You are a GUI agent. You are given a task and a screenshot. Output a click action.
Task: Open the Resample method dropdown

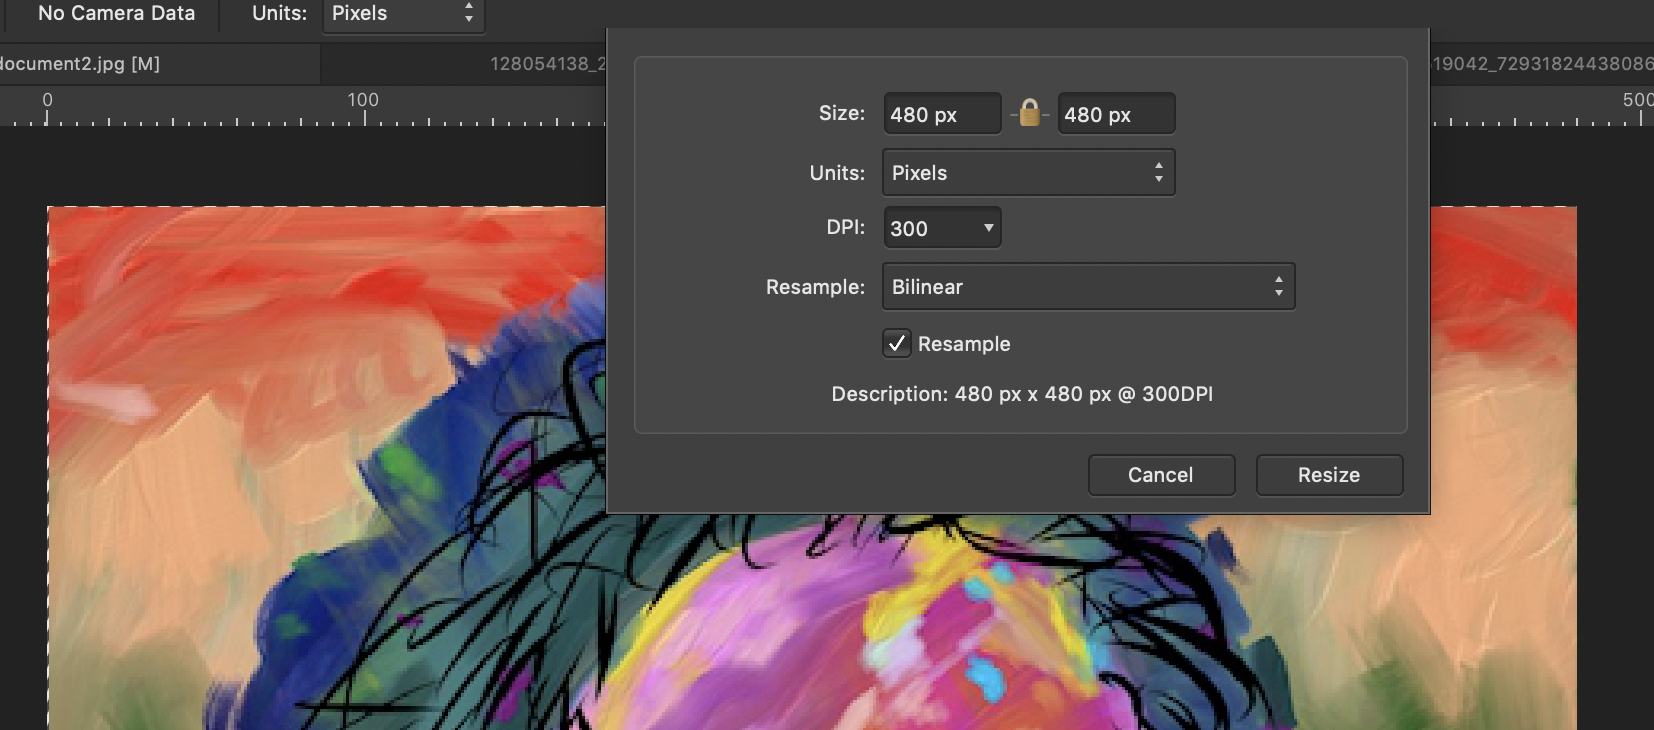[1088, 287]
